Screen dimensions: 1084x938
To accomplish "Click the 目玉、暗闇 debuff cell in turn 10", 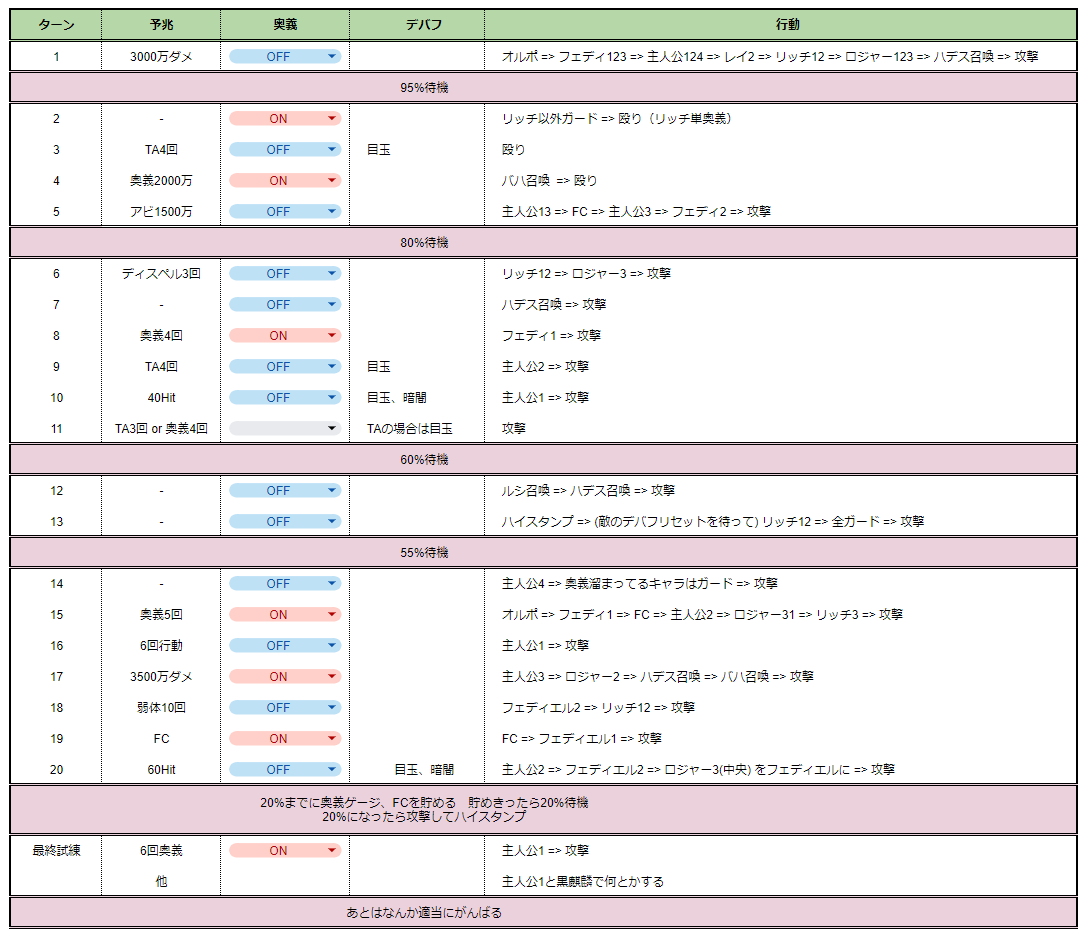I will [397, 398].
